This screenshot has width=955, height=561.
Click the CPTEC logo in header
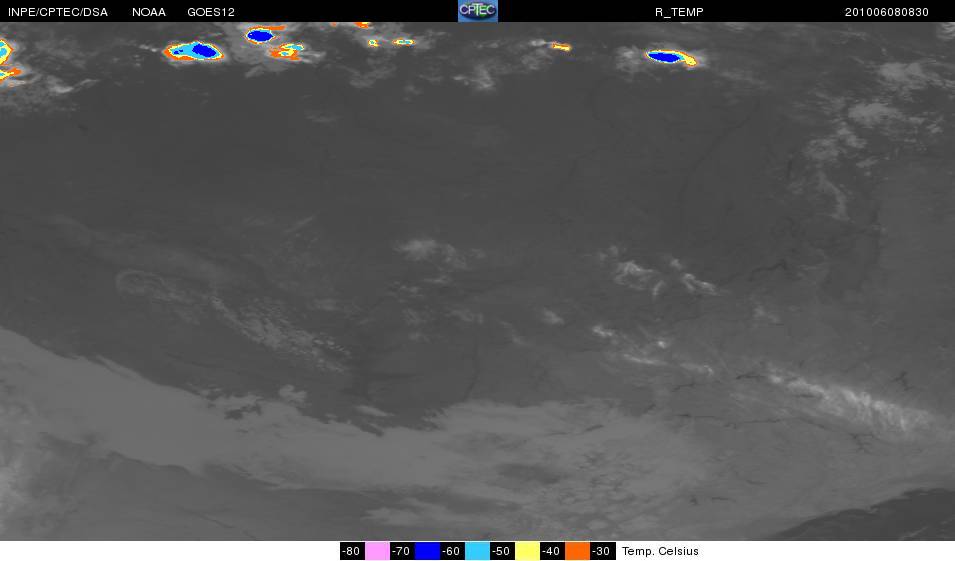(478, 11)
